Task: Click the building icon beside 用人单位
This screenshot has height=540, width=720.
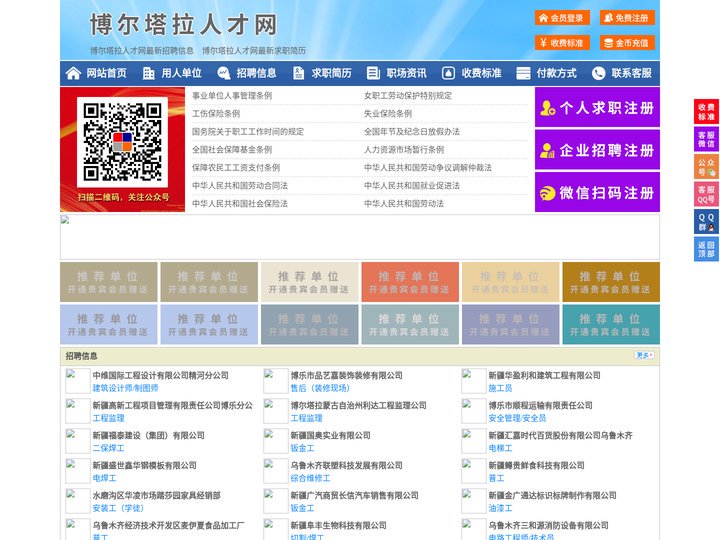Action: pyautogui.click(x=148, y=73)
